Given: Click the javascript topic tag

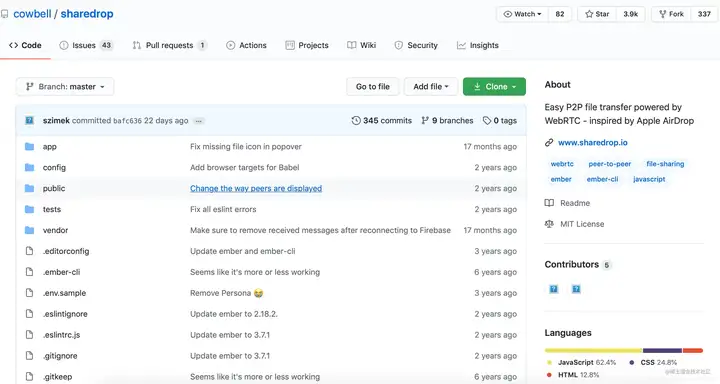Looking at the screenshot, I should coord(649,179).
